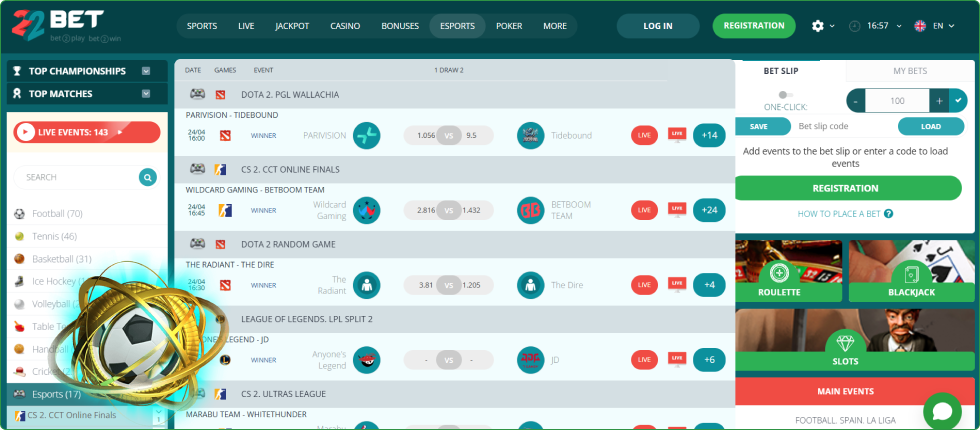Click the UK flag language icon
The width and height of the screenshot is (980, 430).
pyautogui.click(x=920, y=26)
